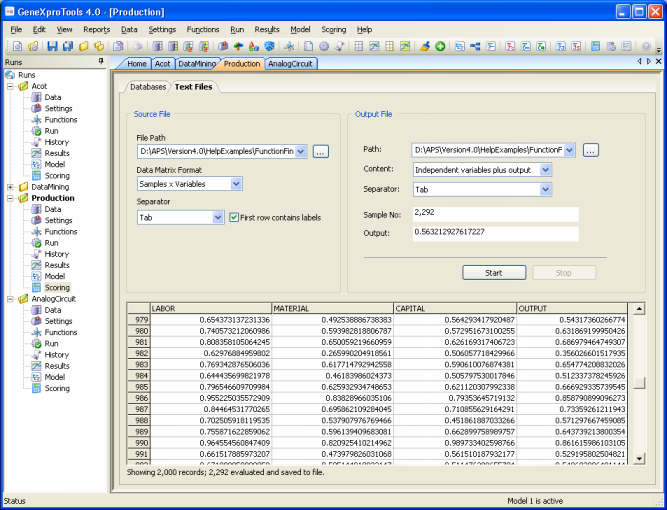Switch to the Databases tab
667x510 pixels.
(148, 87)
